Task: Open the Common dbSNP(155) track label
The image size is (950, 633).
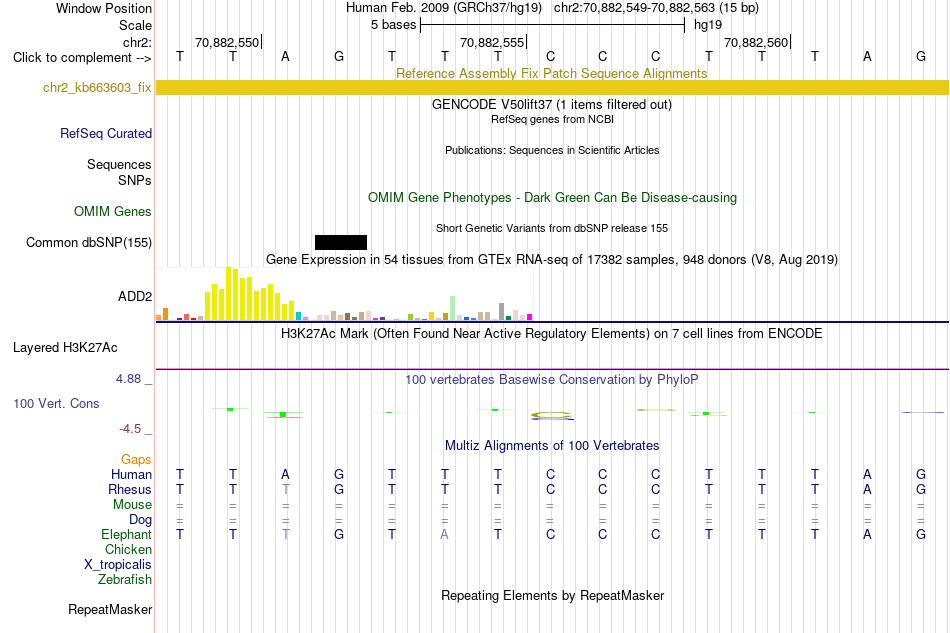Action: 89,242
